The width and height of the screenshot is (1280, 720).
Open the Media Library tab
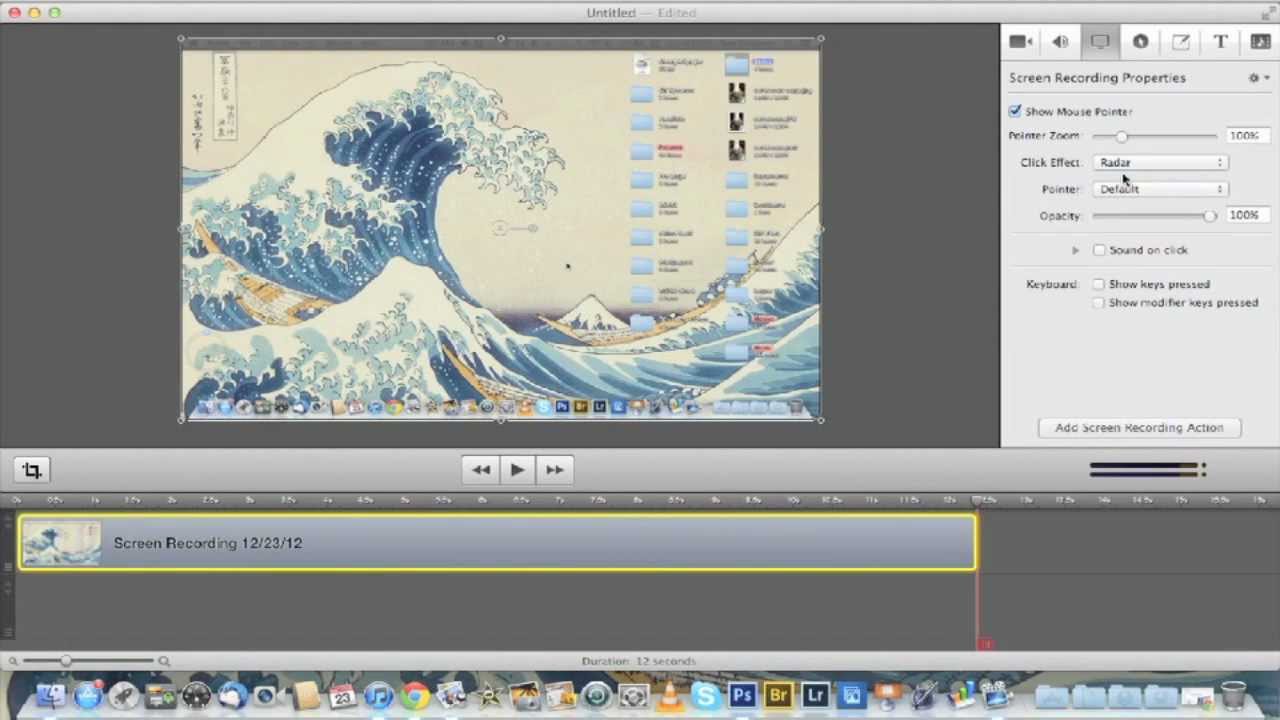click(x=1260, y=41)
